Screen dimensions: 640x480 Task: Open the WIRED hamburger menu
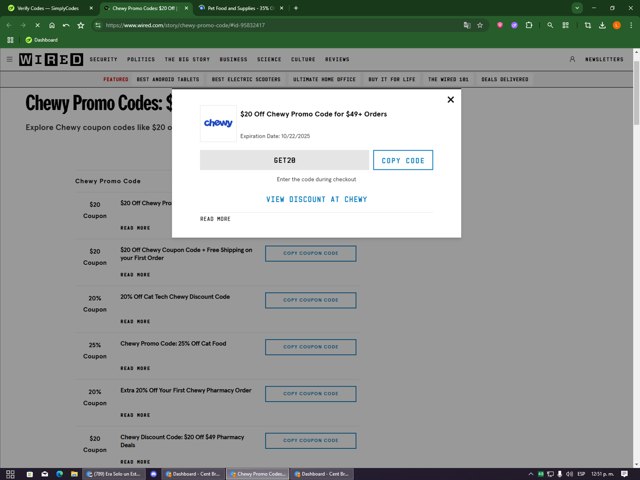tap(9, 59)
